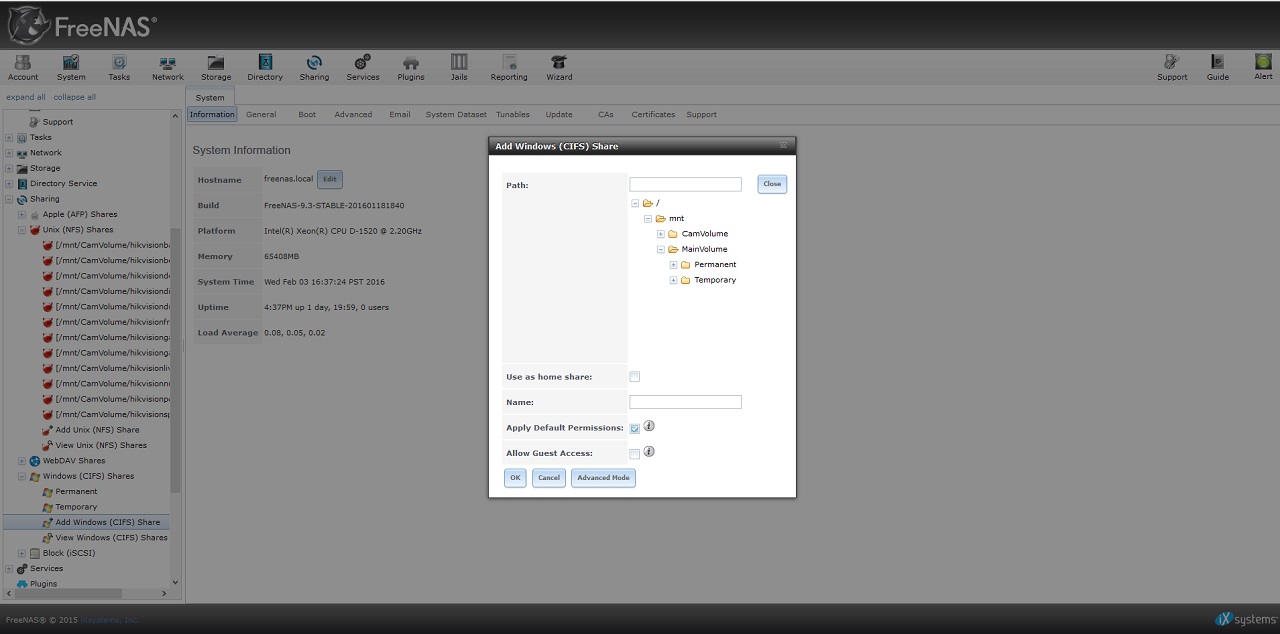Focus the Path input field
Image resolution: width=1280 pixels, height=634 pixels.
[x=685, y=184]
